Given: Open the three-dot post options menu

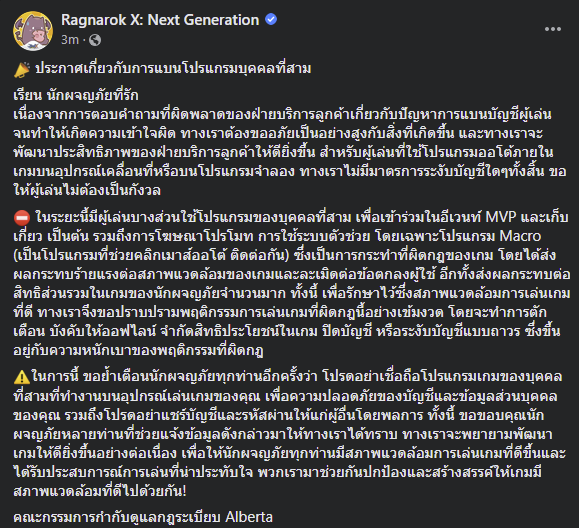Looking at the screenshot, I should pyautogui.click(x=553, y=29).
